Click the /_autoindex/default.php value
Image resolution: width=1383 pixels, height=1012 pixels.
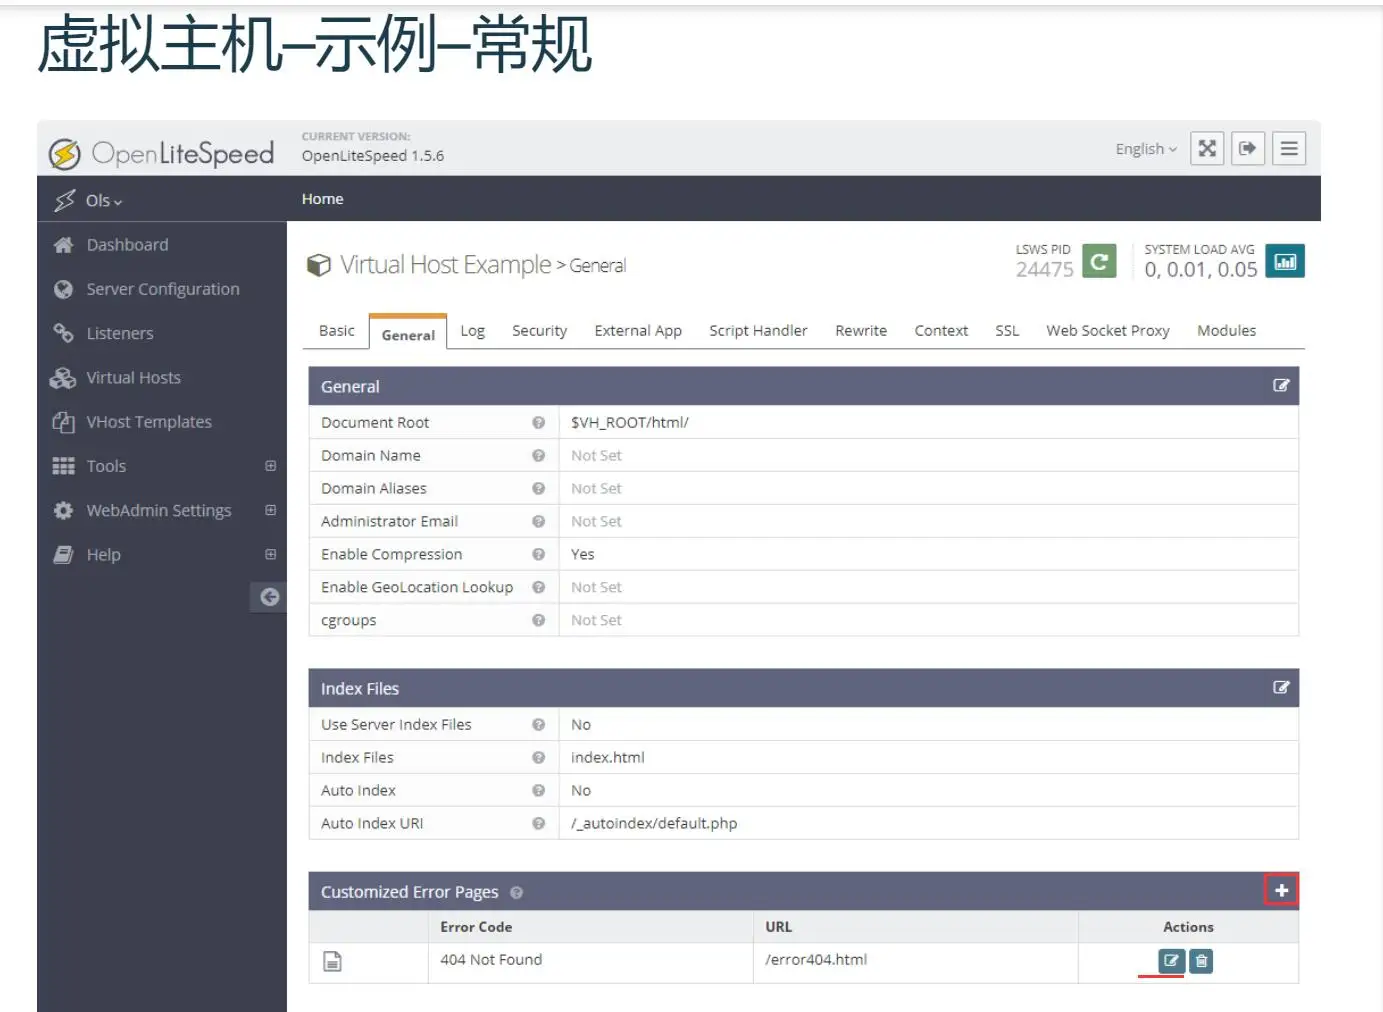pyautogui.click(x=653, y=824)
